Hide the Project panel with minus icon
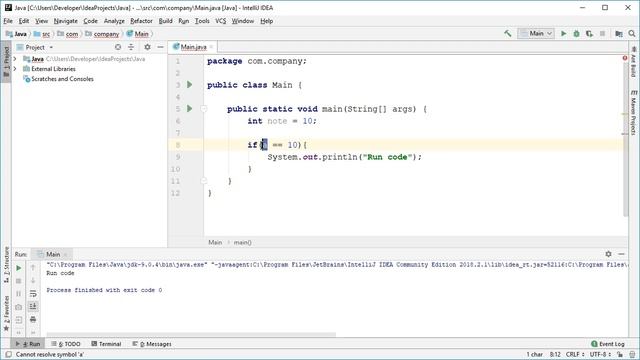The image size is (640, 360). pos(160,47)
